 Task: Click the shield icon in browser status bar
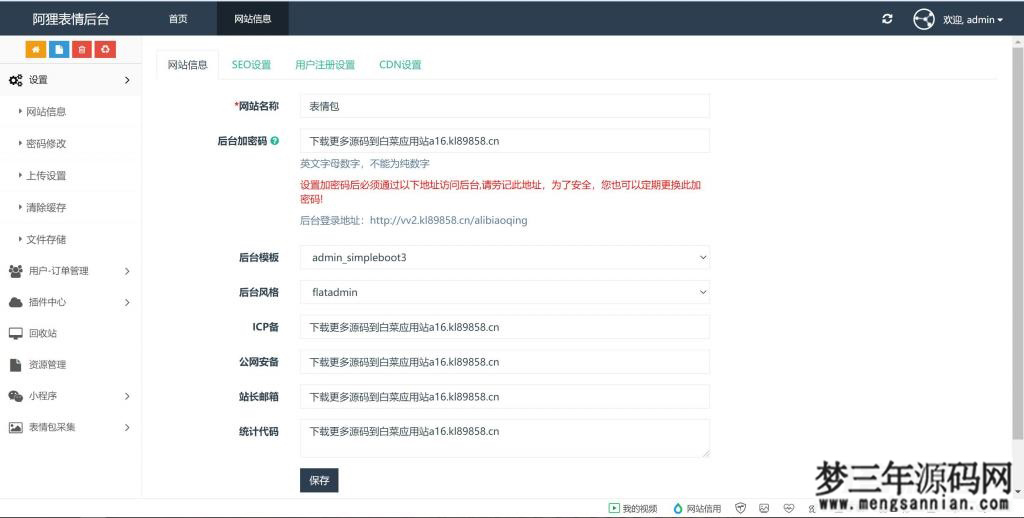[740, 508]
